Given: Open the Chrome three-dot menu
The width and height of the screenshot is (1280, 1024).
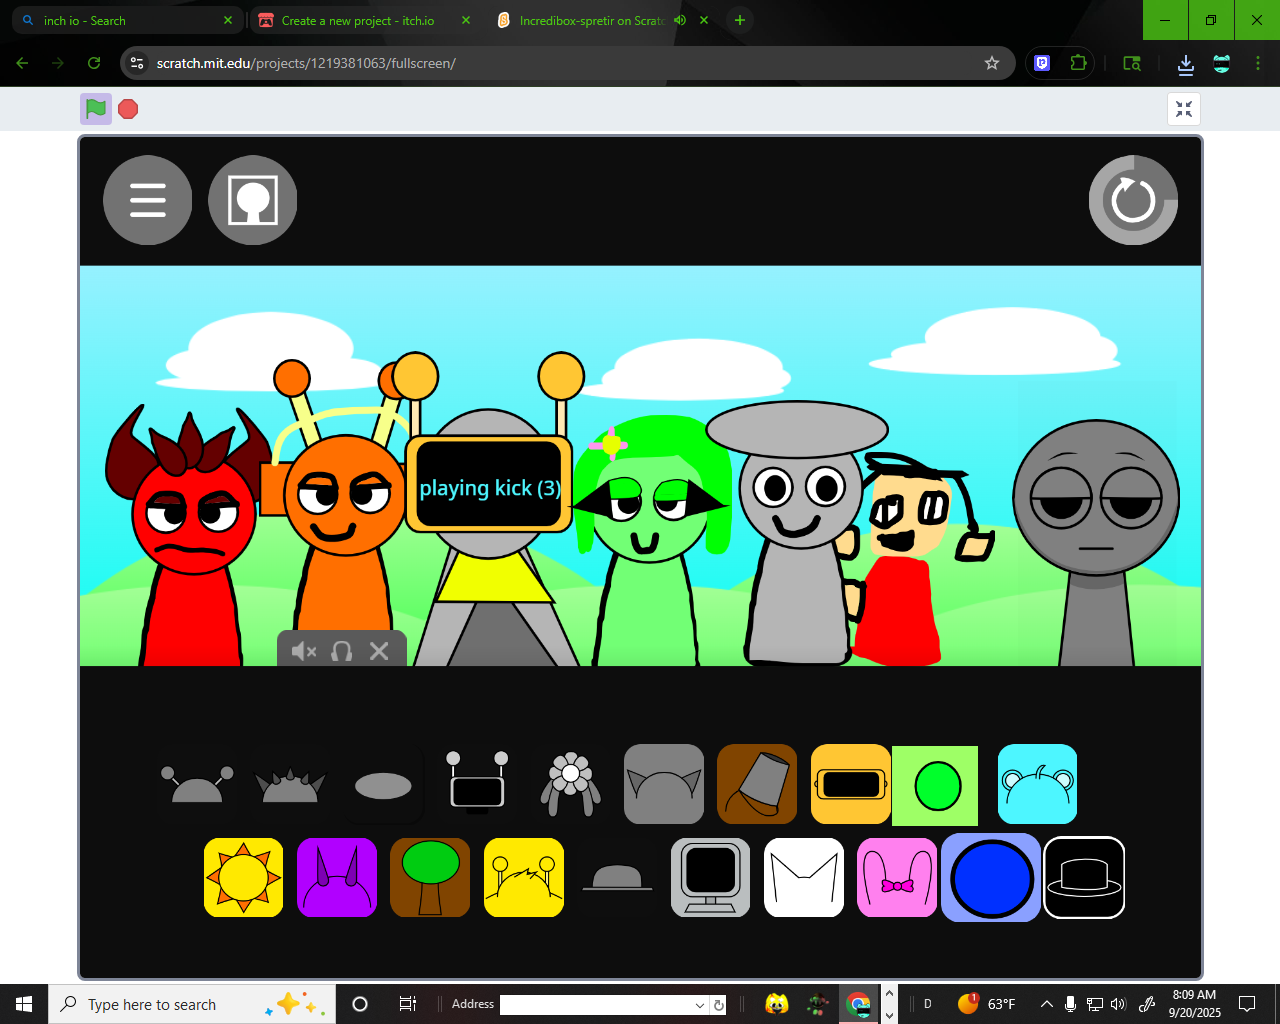Looking at the screenshot, I should pos(1258,63).
